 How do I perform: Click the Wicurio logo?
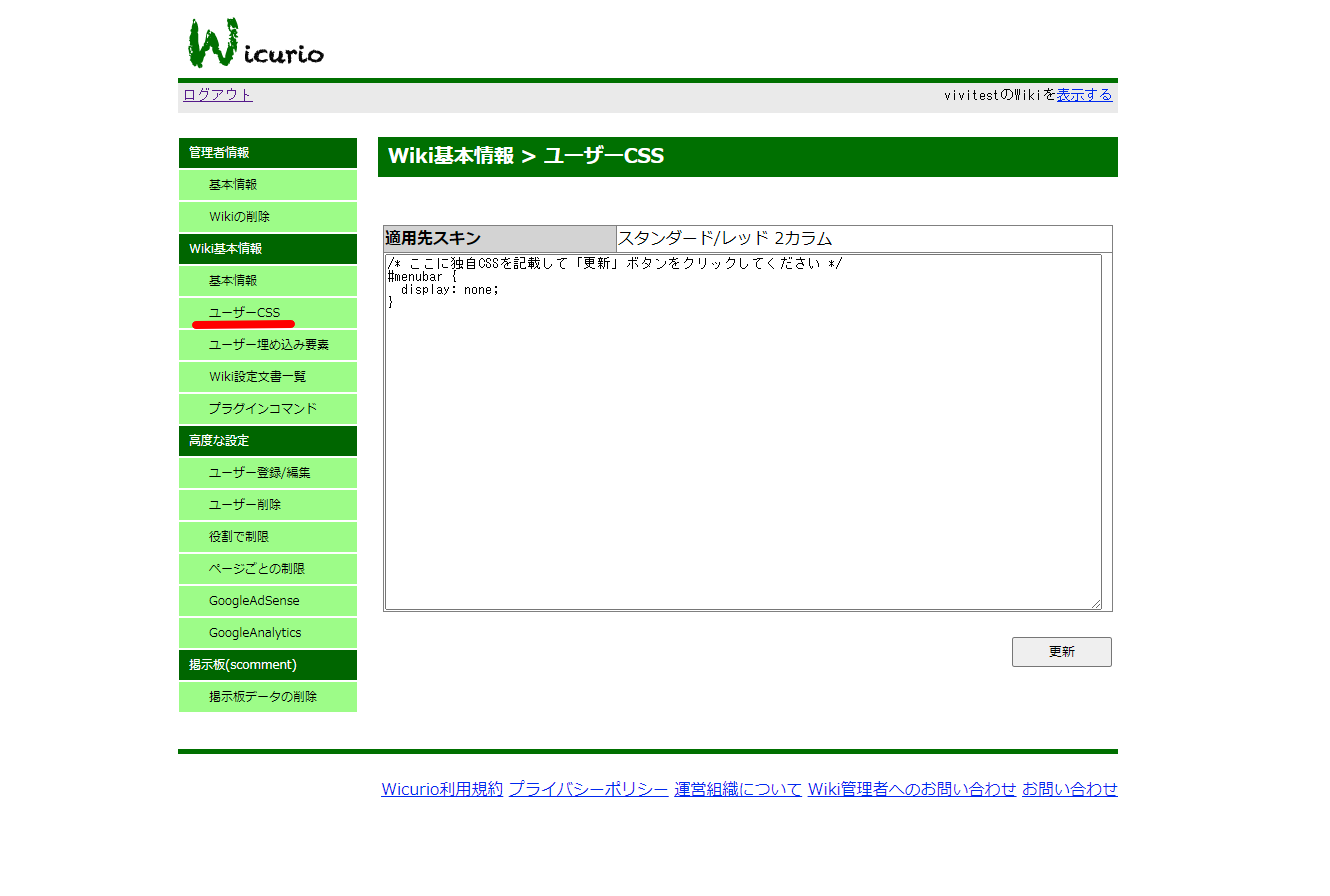tap(256, 43)
